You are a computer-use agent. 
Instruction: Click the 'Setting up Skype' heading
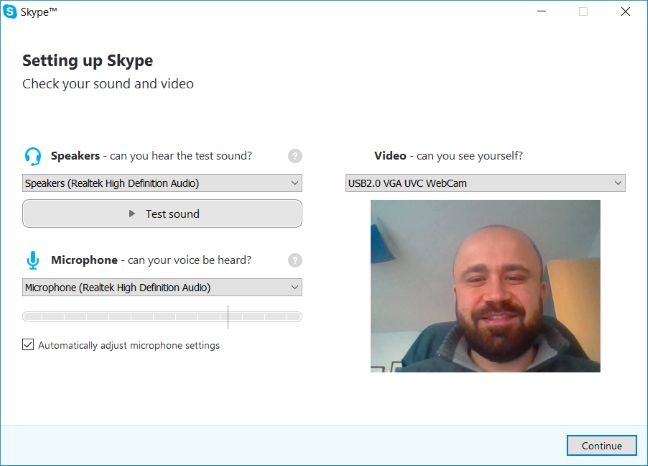point(88,61)
